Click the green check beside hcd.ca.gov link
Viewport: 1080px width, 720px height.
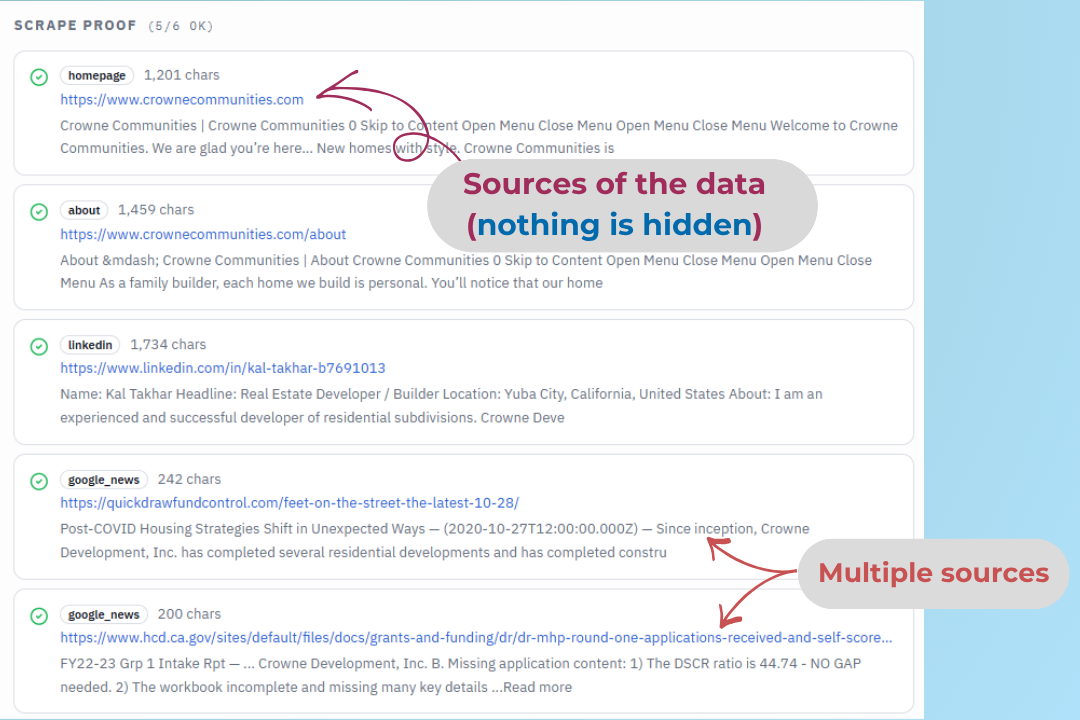point(39,615)
